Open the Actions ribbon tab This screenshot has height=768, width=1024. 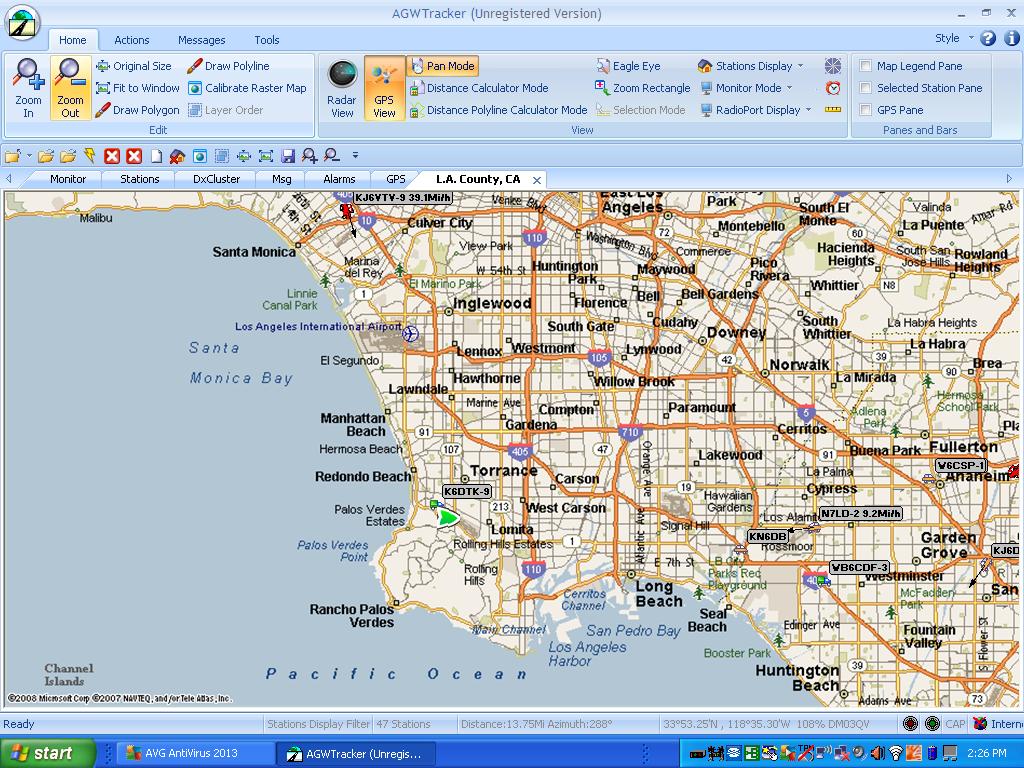coord(132,40)
